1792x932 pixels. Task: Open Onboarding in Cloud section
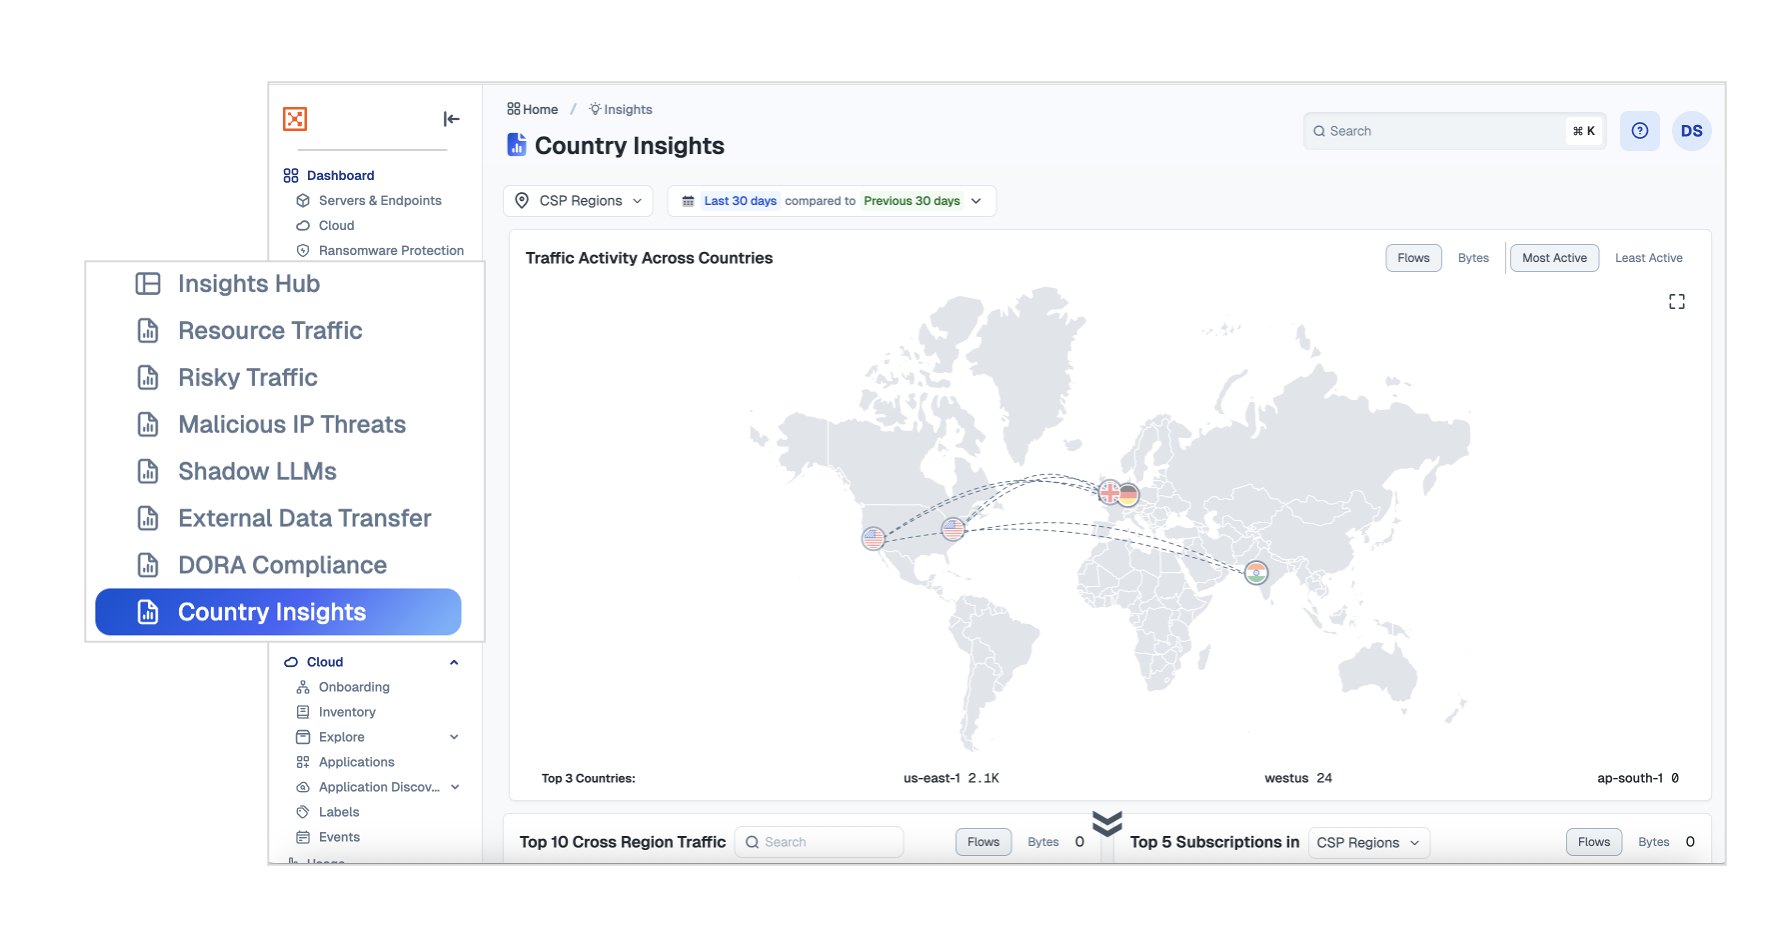354,688
